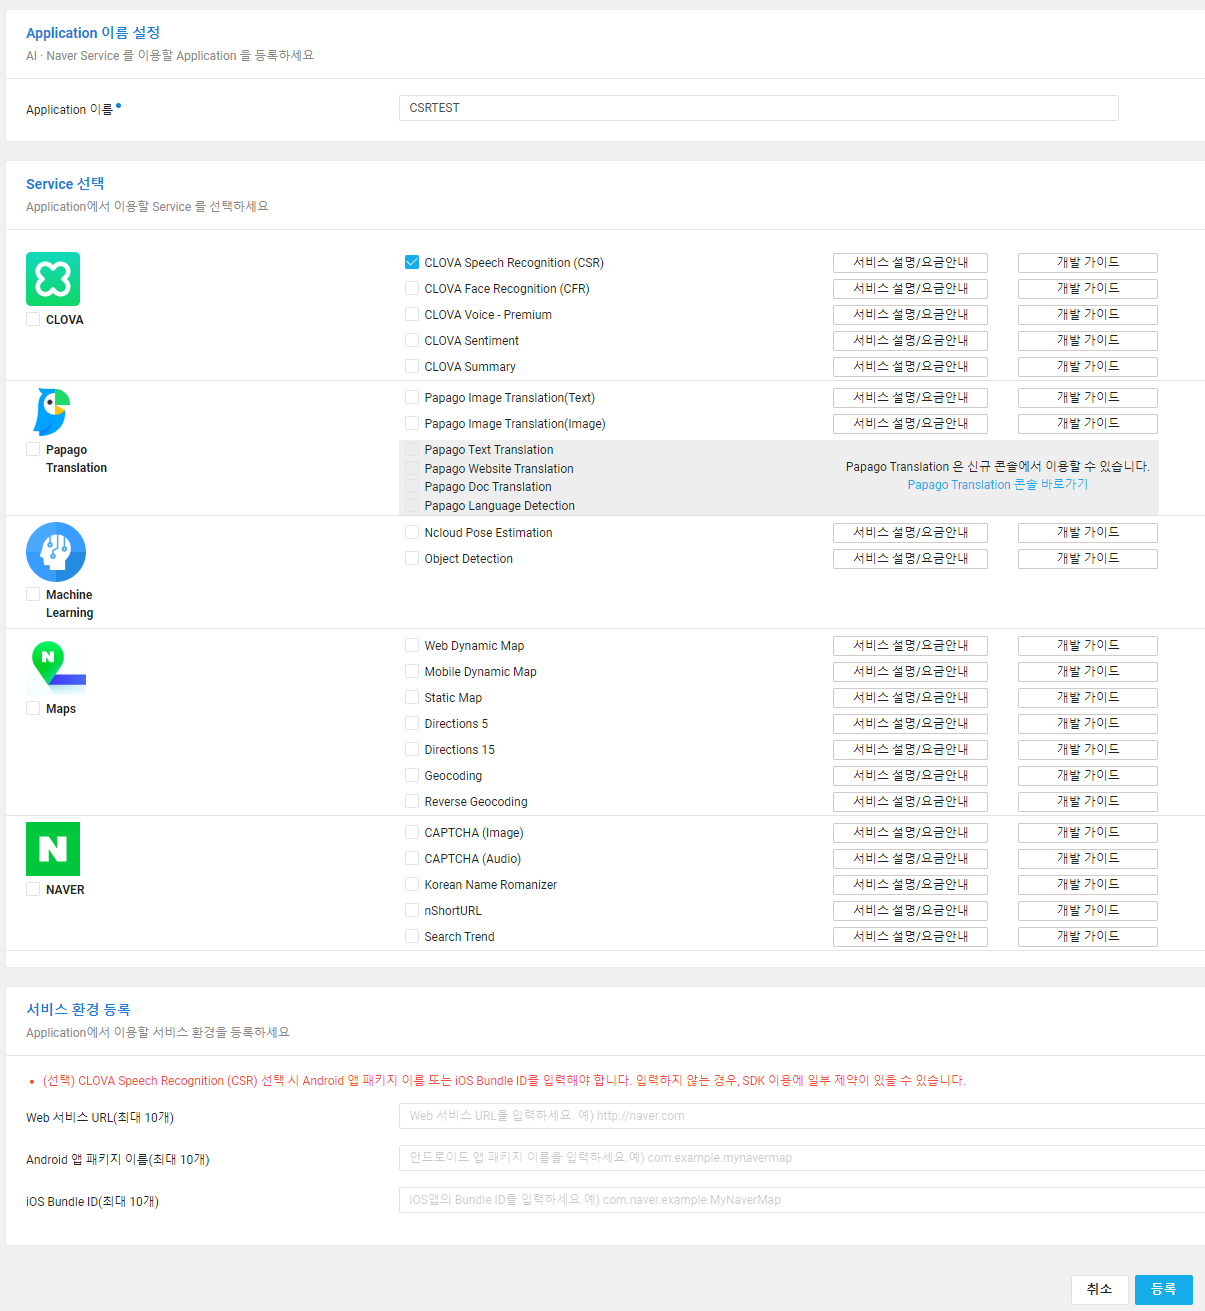Follow the Papago Translation 콘솔 바로가기 link
1205x1311 pixels.
tap(997, 485)
